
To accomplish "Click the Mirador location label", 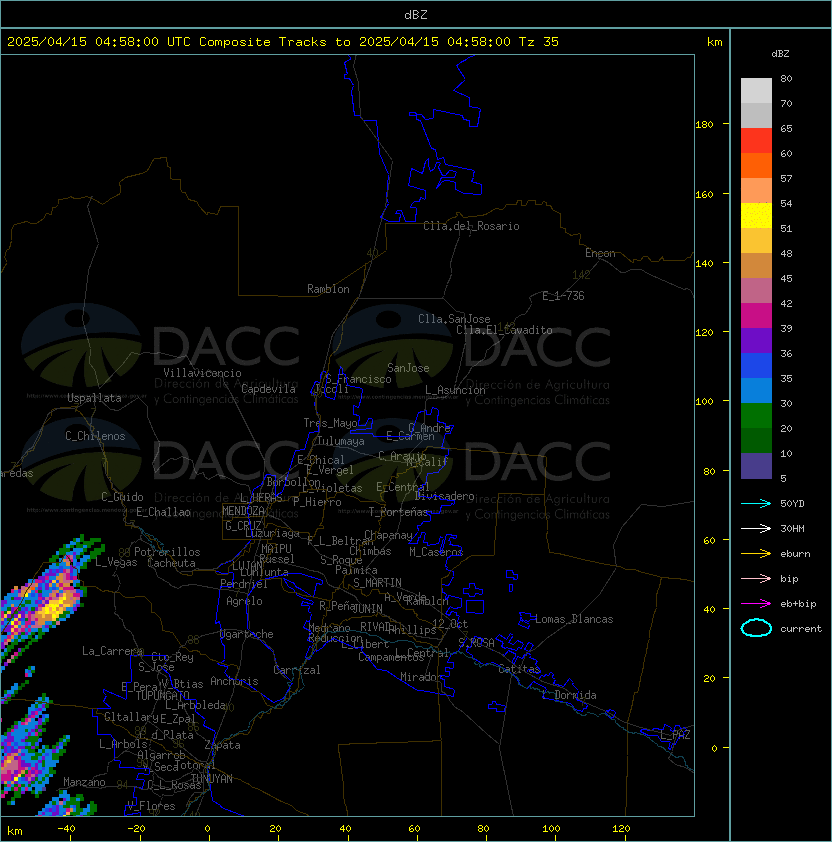I will click(x=421, y=677).
